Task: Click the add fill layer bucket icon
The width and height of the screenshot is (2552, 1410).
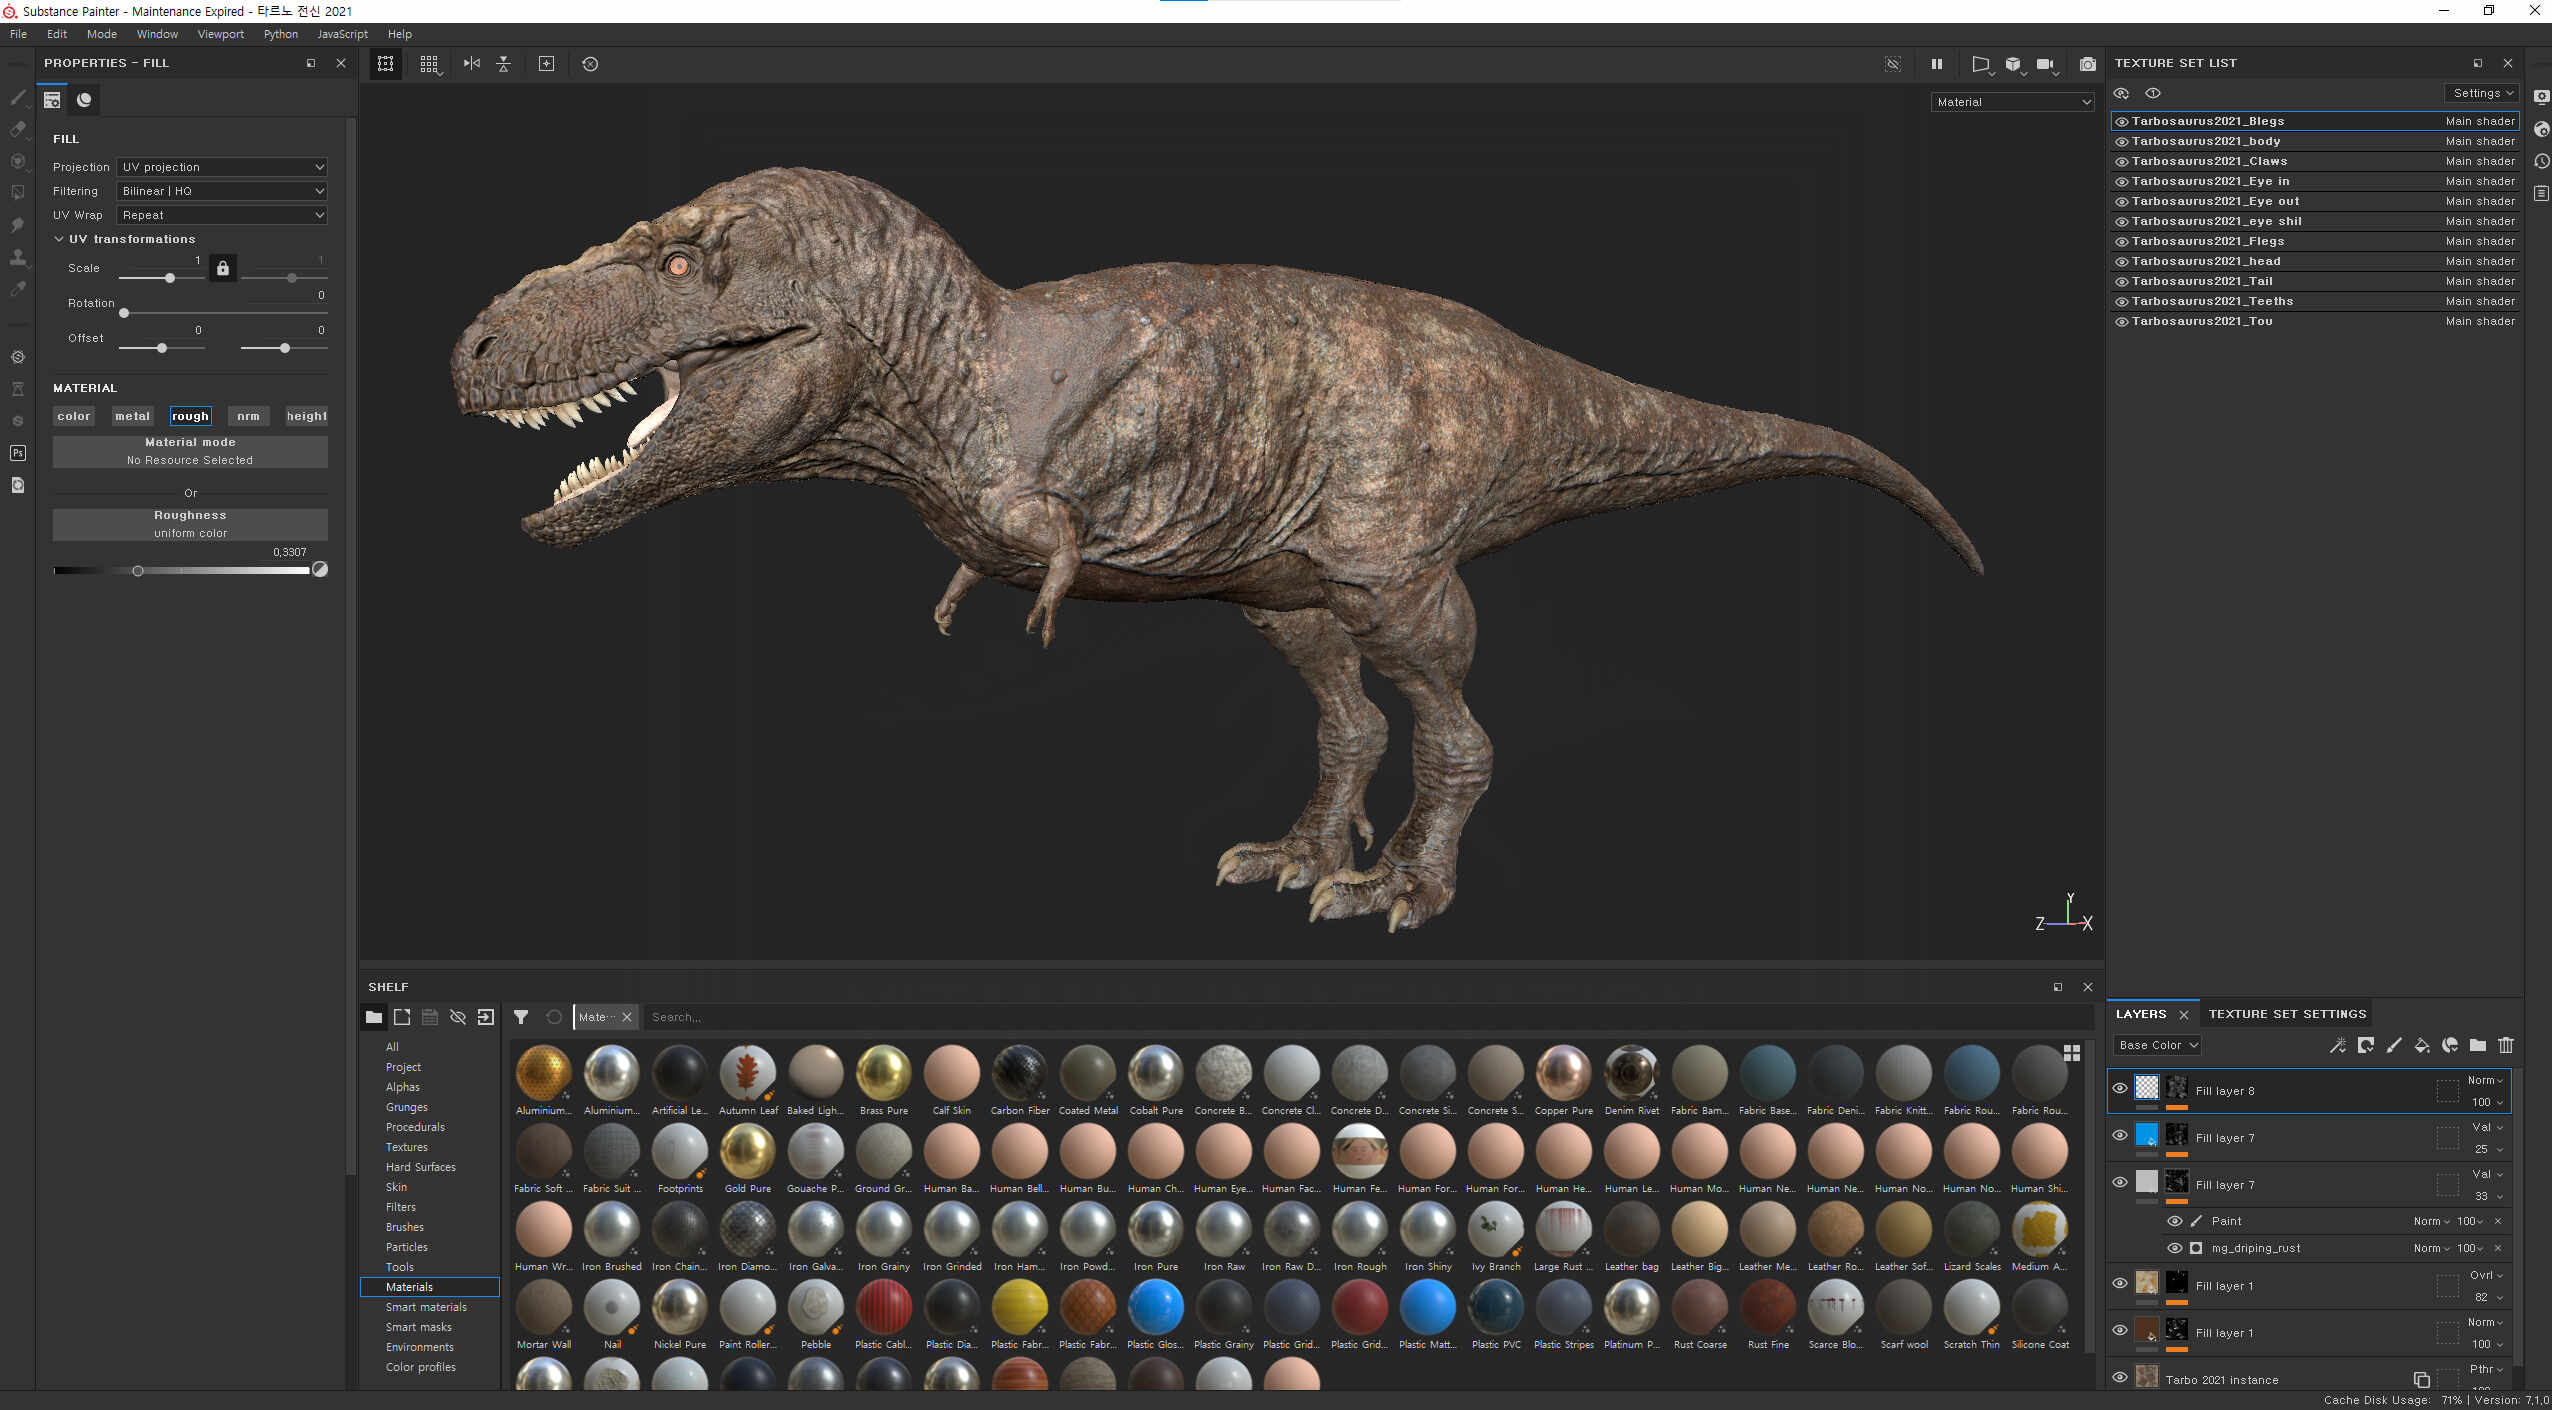Action: click(x=2422, y=1045)
